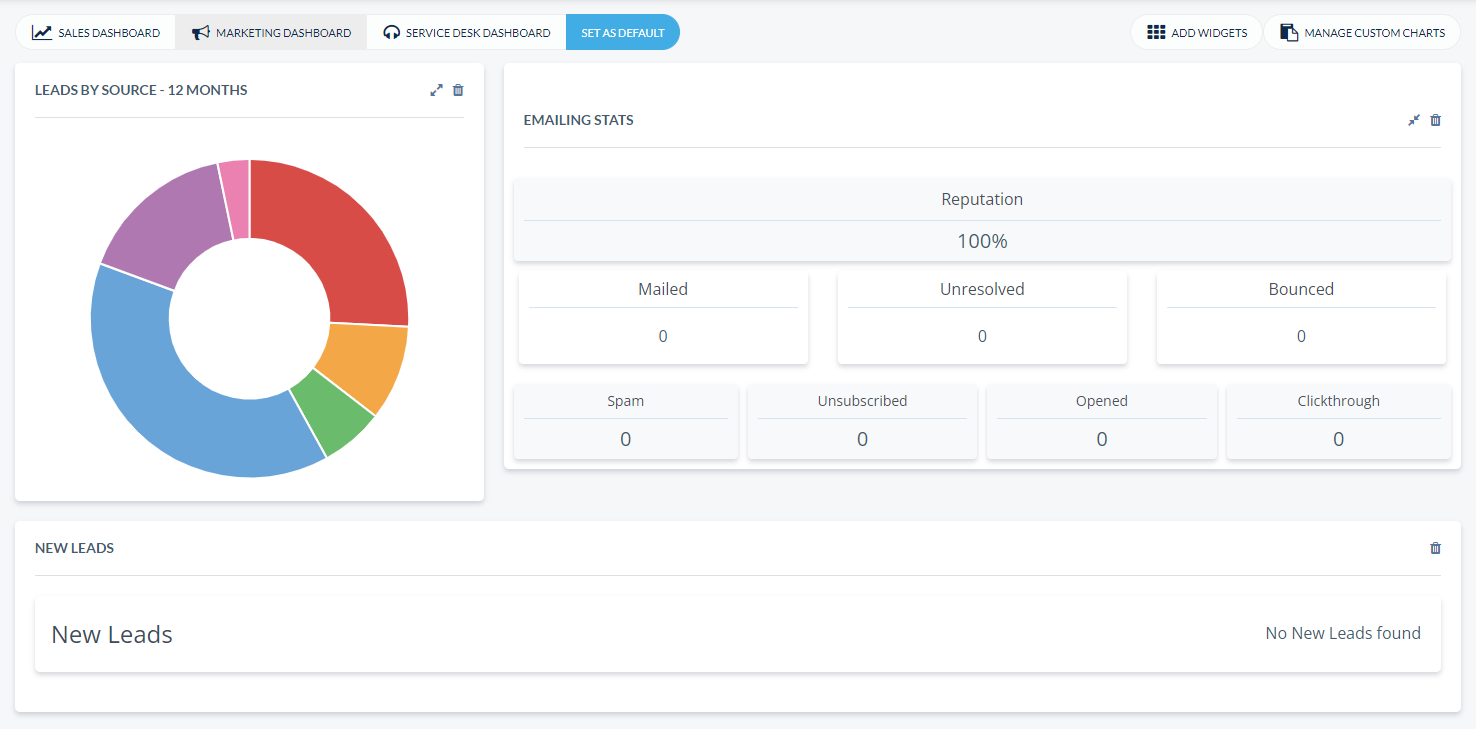The height and width of the screenshot is (729, 1476).
Task: Open the Service Desk Dashboard tab
Action: [466, 32]
